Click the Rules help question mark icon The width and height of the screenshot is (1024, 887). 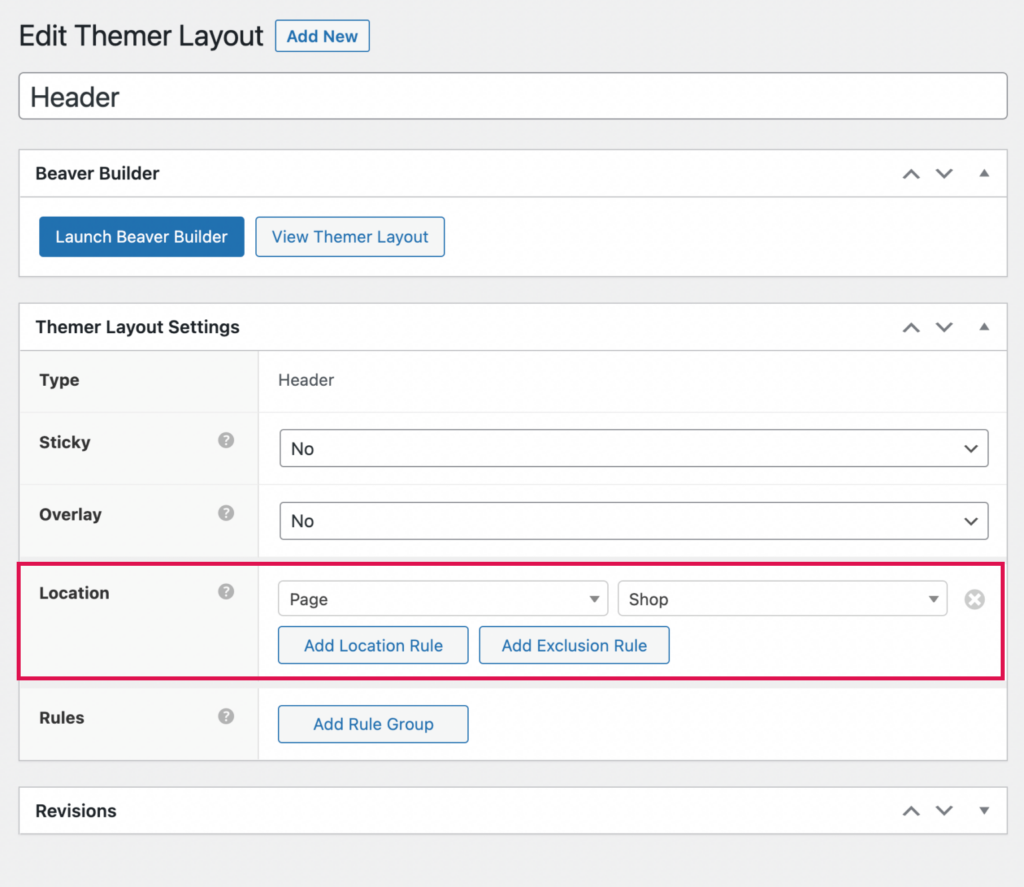coord(226,717)
